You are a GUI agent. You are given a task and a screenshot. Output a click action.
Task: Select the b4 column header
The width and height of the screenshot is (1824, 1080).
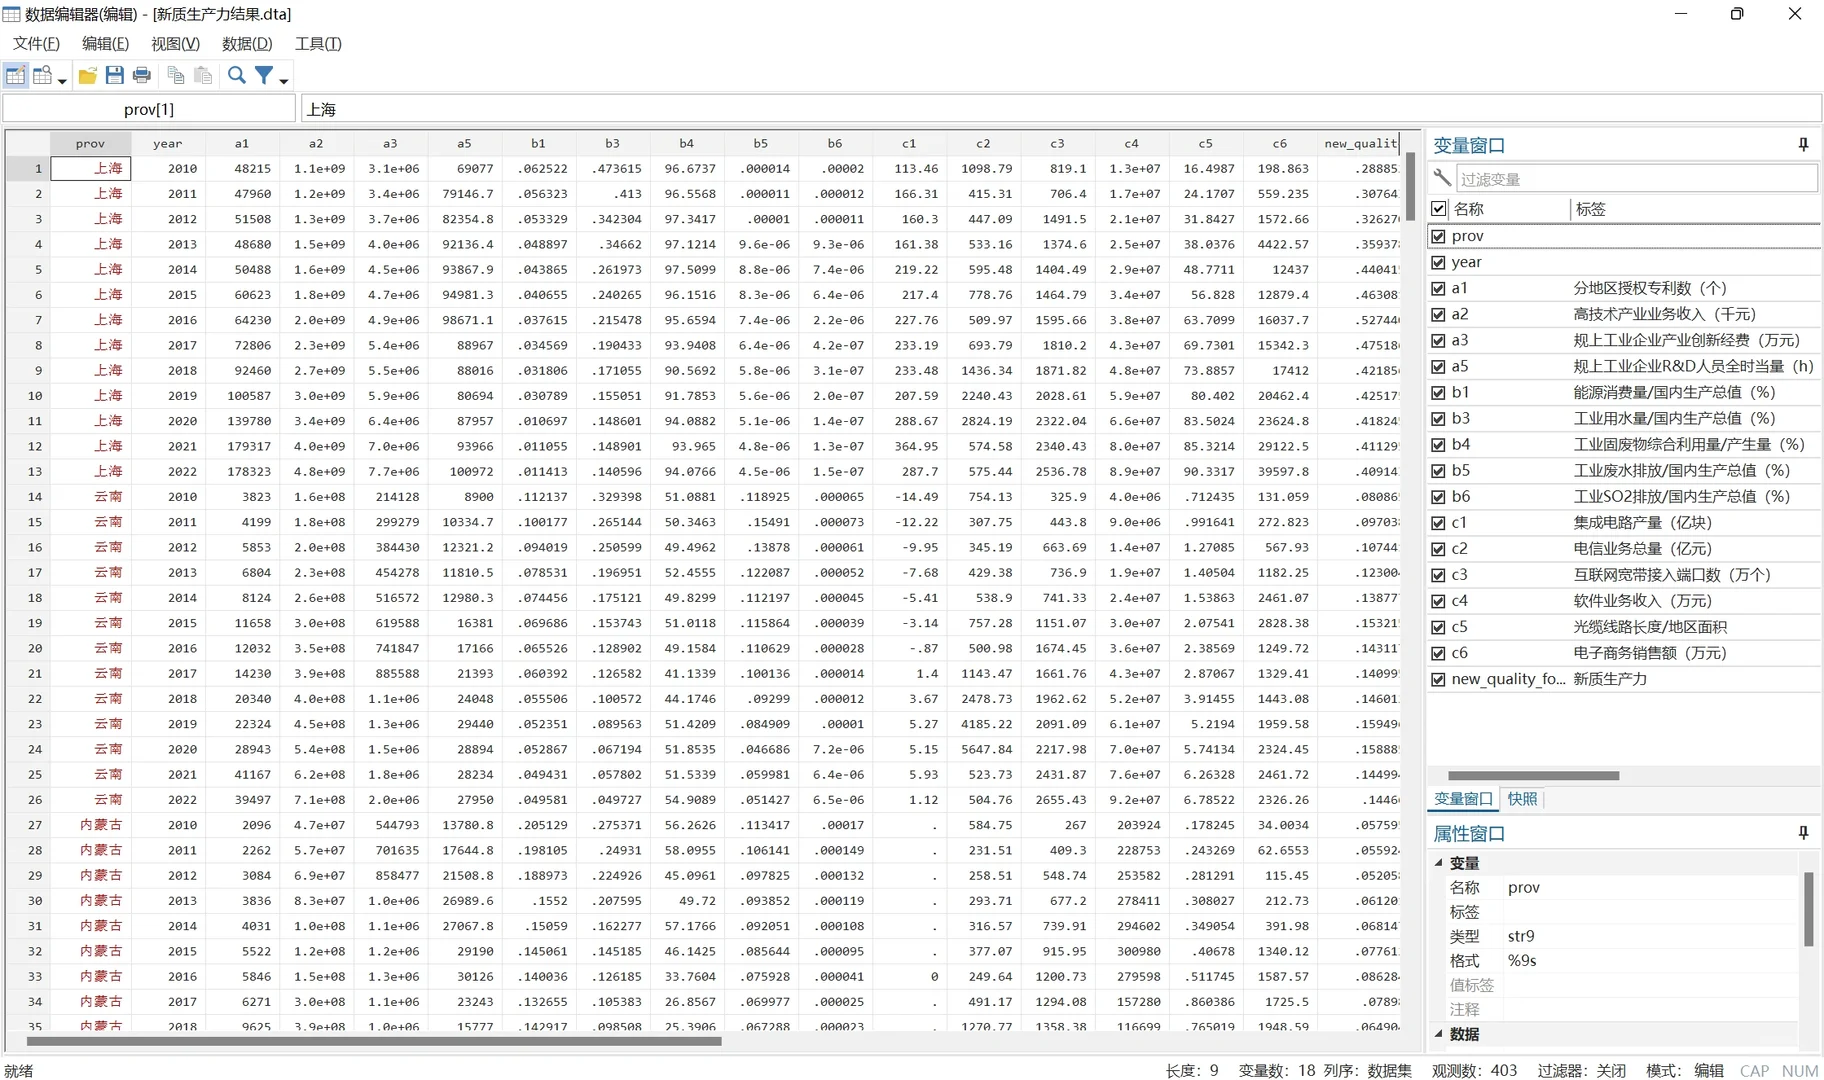point(687,144)
